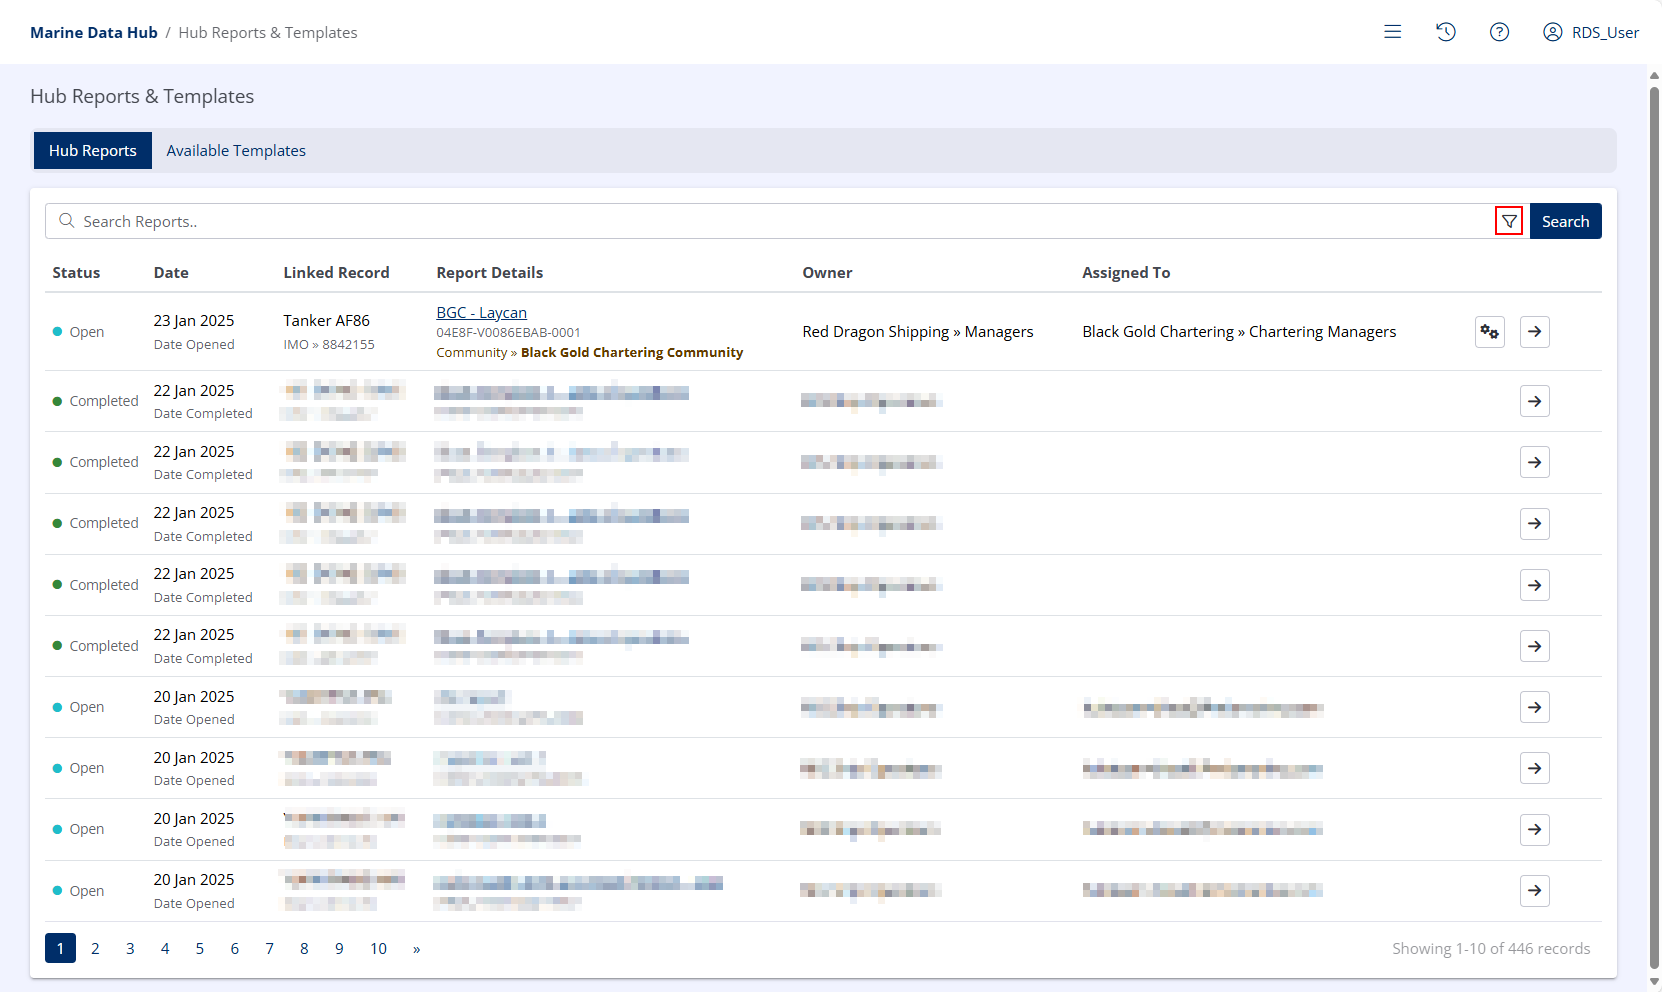The height and width of the screenshot is (992, 1662).
Task: Open the first Completed report arrow
Action: pyautogui.click(x=1534, y=401)
